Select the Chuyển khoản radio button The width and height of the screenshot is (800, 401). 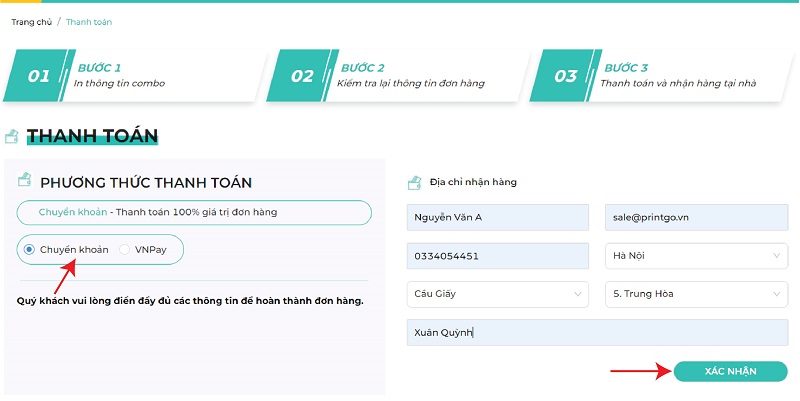tap(30, 249)
